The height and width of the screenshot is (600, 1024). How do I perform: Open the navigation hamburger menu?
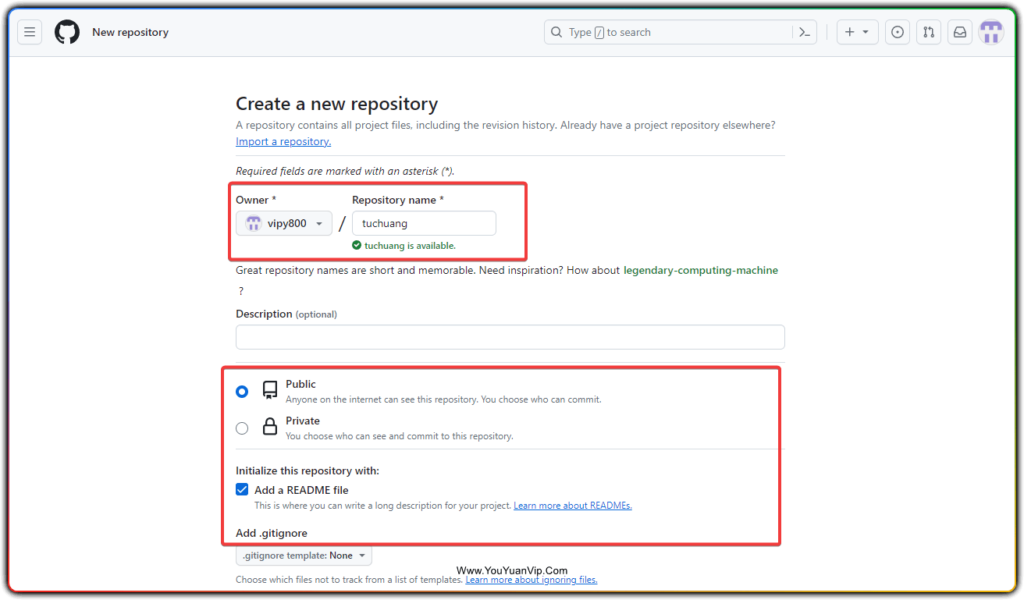click(29, 31)
